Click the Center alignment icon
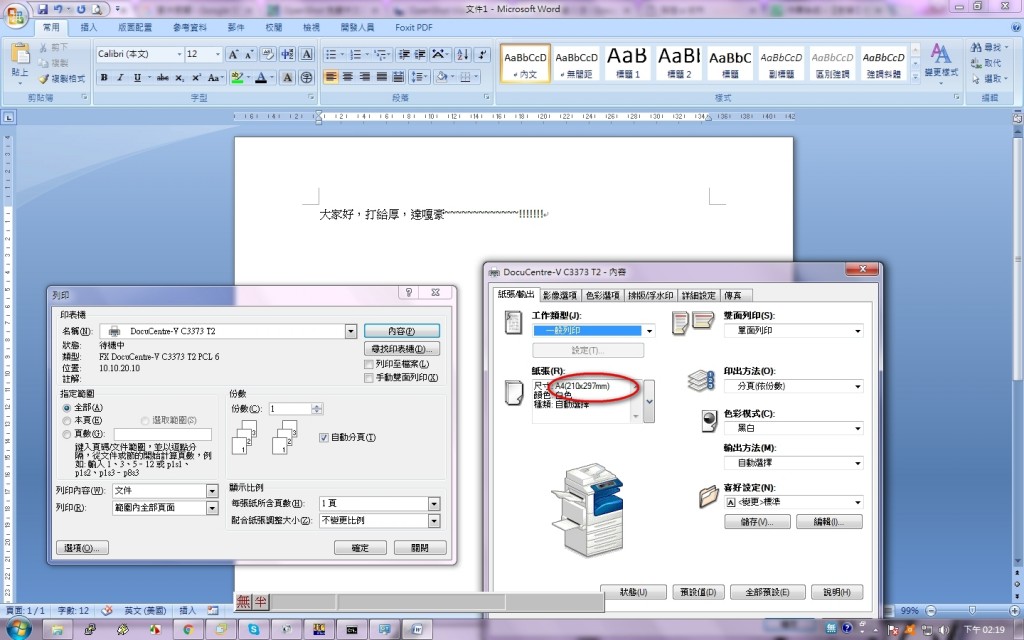Viewport: 1024px width, 640px height. pyautogui.click(x=348, y=77)
